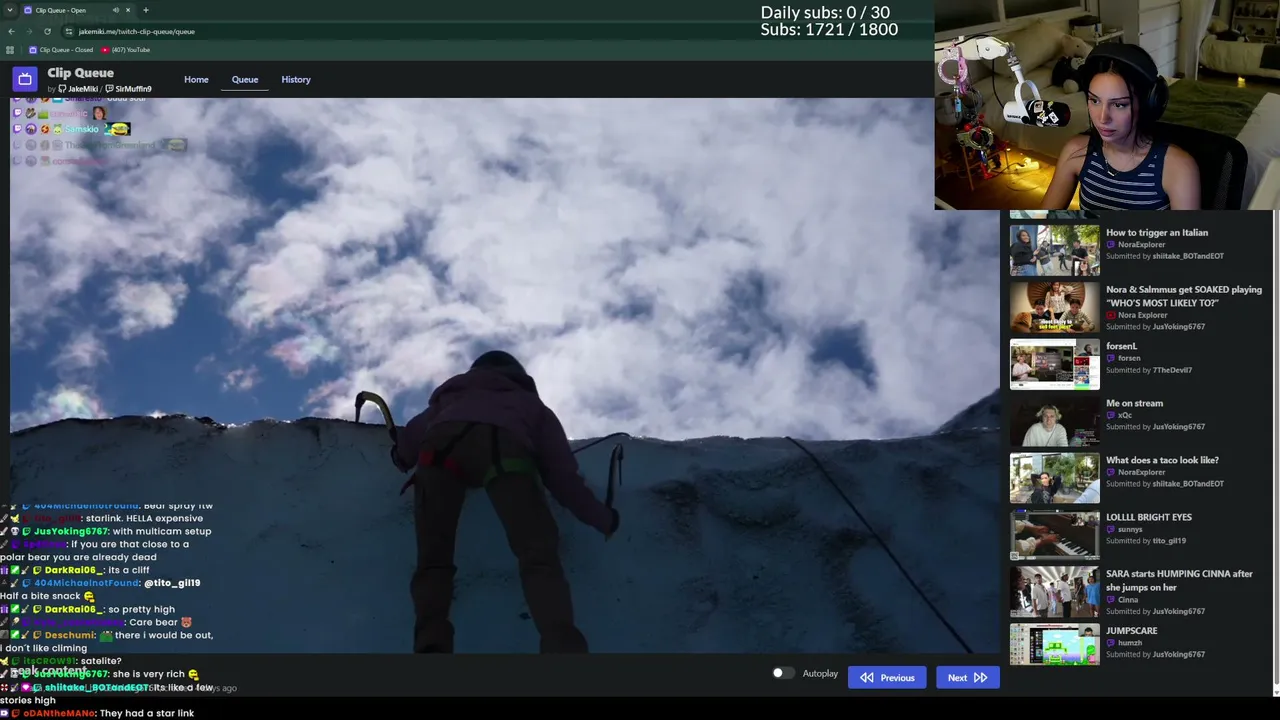The image size is (1280, 720).
Task: Select the 'LOLLLL BRIGHT EYES' clip thumbnail
Action: pyautogui.click(x=1054, y=535)
